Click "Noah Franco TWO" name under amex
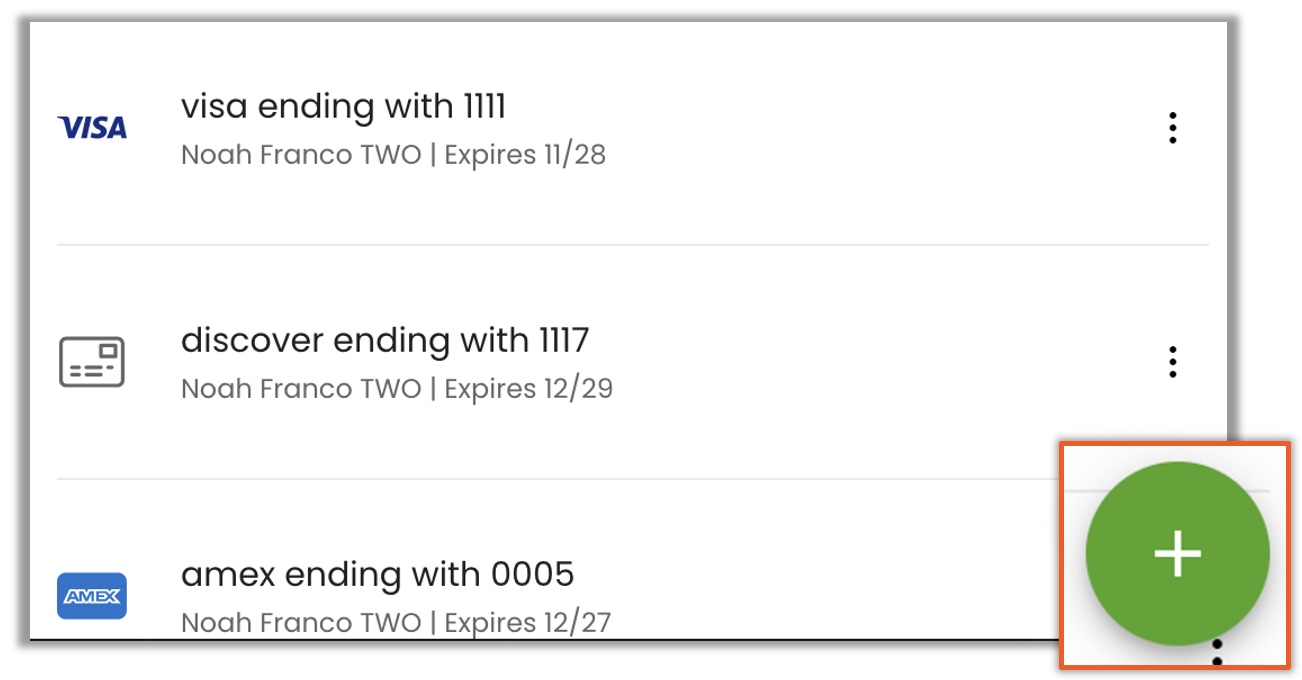 tap(301, 623)
